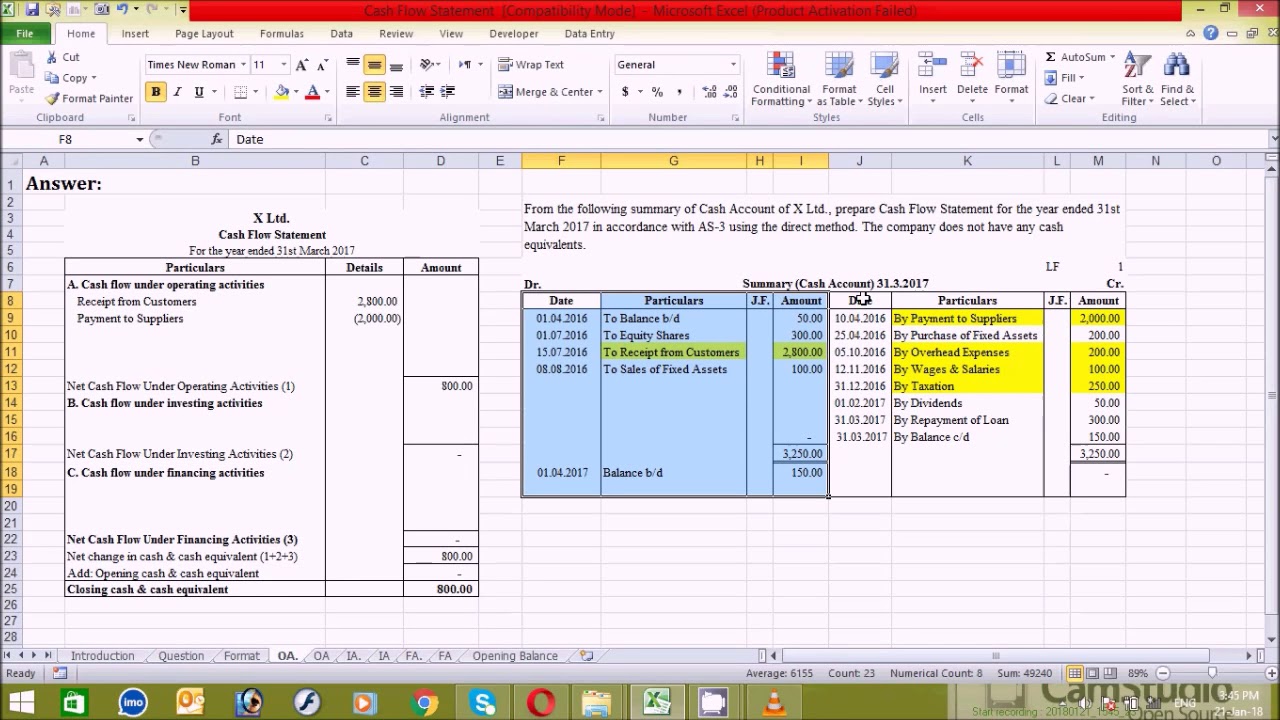The image size is (1280, 720).
Task: Apply red Font Color letter A
Action: (x=313, y=91)
